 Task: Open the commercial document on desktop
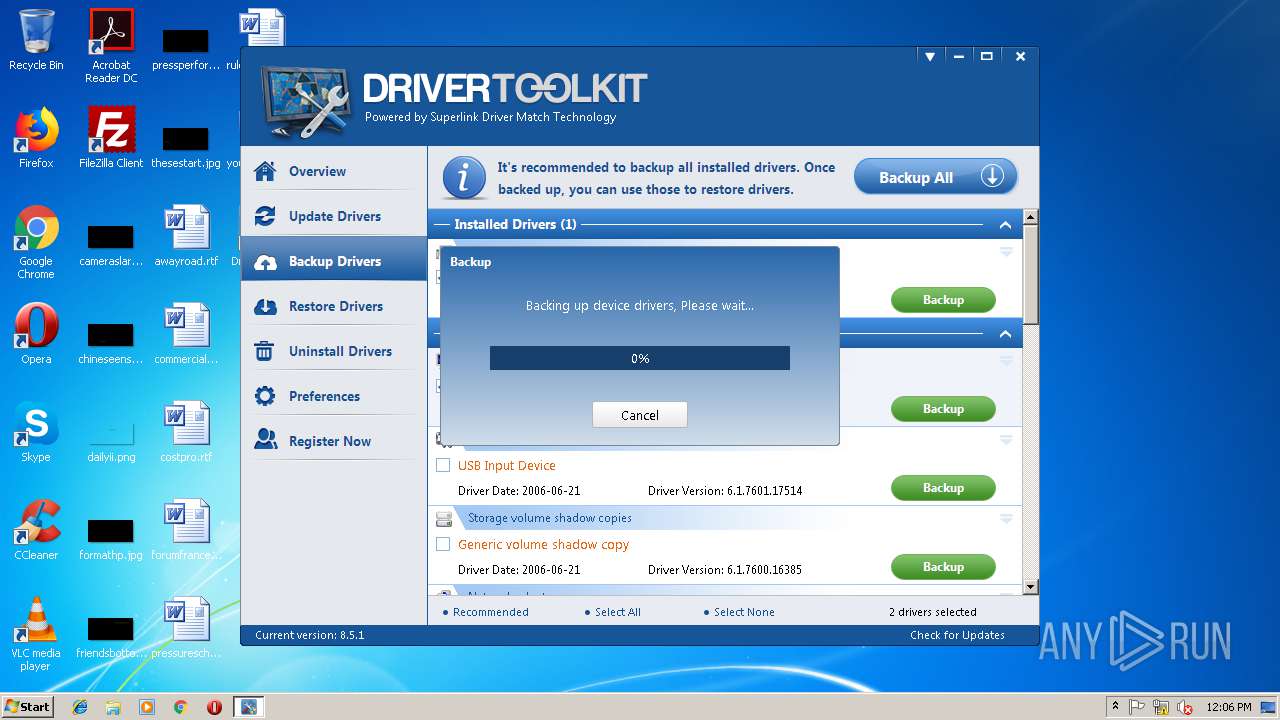coord(186,333)
